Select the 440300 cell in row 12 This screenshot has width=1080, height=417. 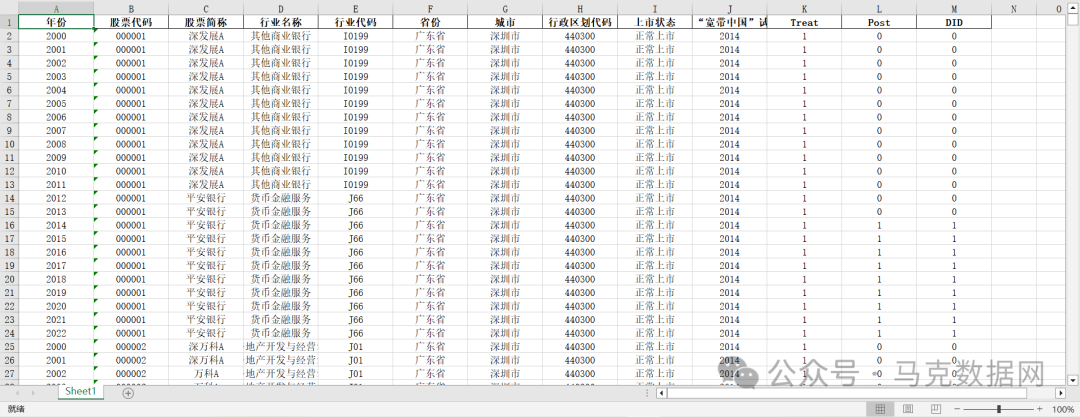580,171
